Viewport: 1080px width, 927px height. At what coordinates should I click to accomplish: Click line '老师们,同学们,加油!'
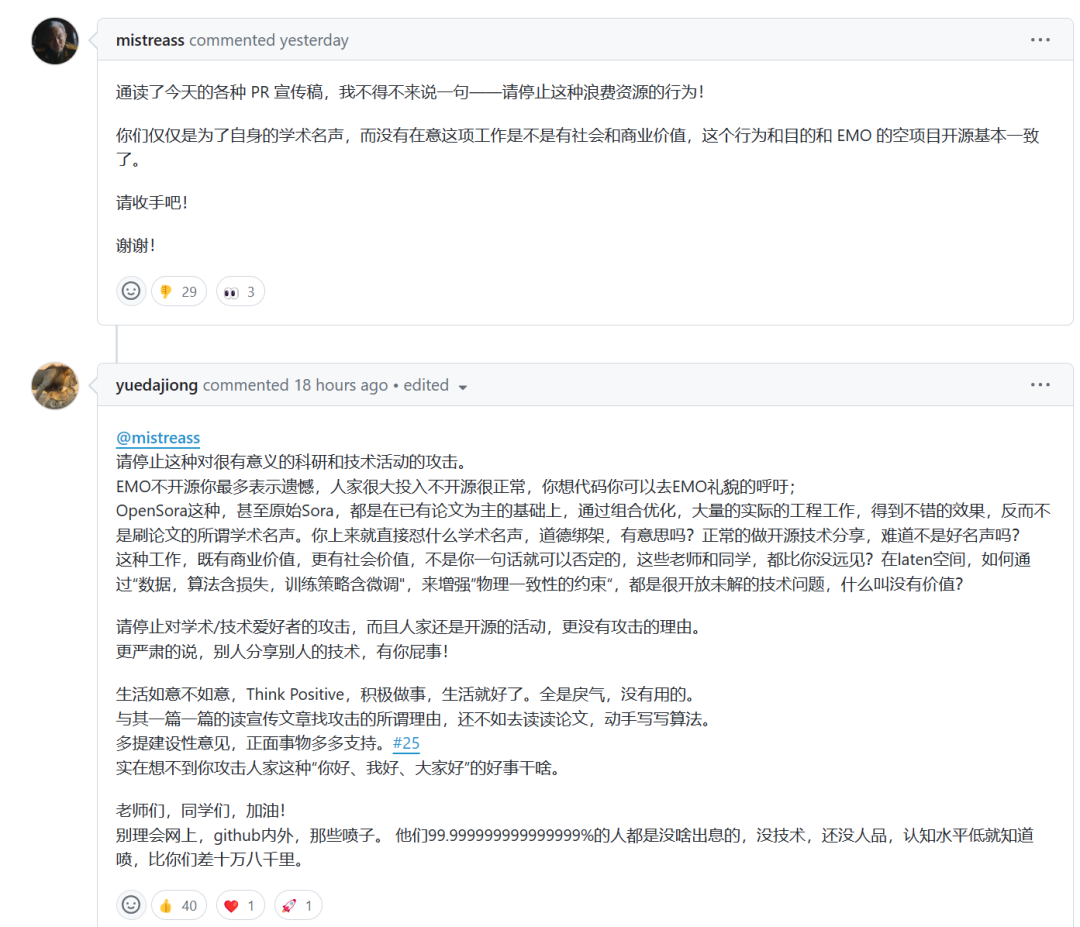200,811
